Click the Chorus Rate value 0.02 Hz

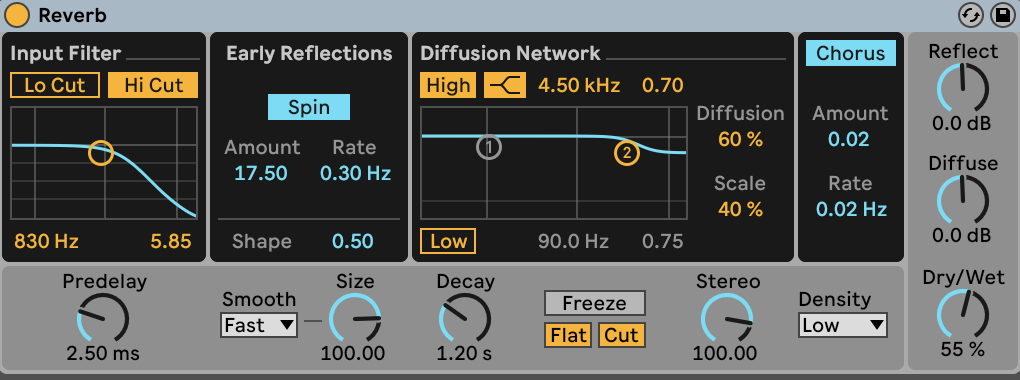click(852, 209)
